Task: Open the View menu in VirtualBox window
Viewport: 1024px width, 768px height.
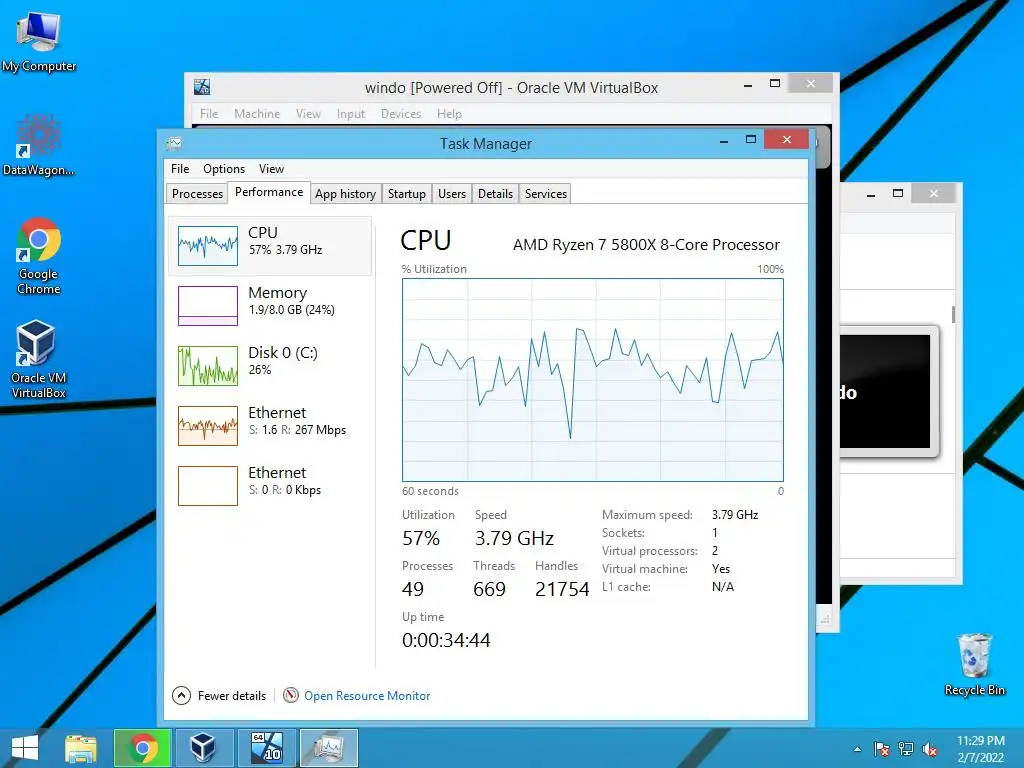Action: click(x=308, y=114)
